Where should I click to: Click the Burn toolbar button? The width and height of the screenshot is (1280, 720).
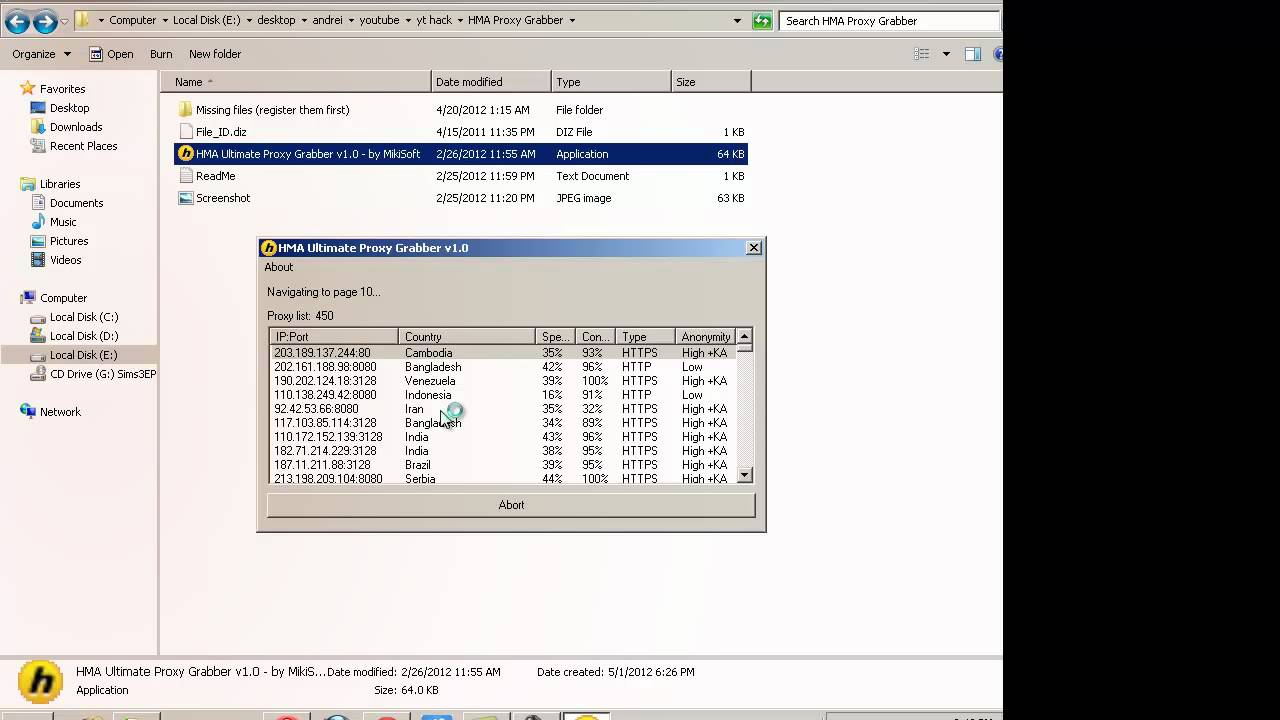(x=161, y=54)
